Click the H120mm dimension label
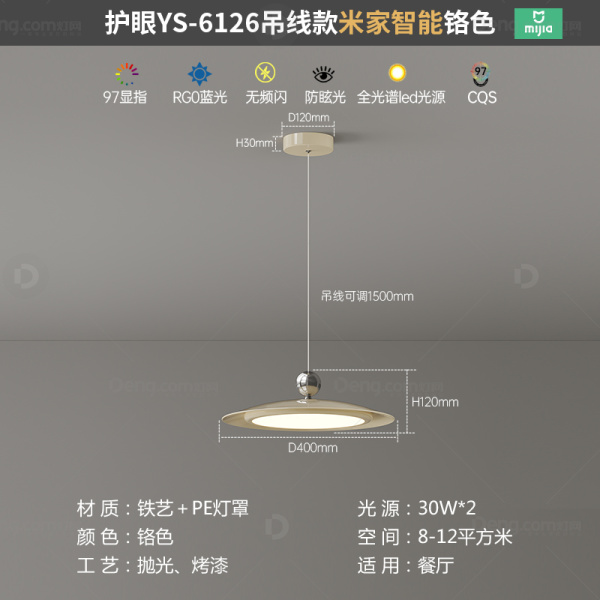 [435, 402]
